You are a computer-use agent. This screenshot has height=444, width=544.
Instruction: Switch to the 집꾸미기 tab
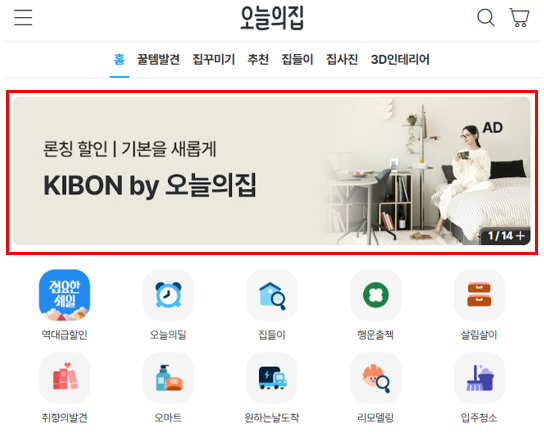tap(214, 59)
